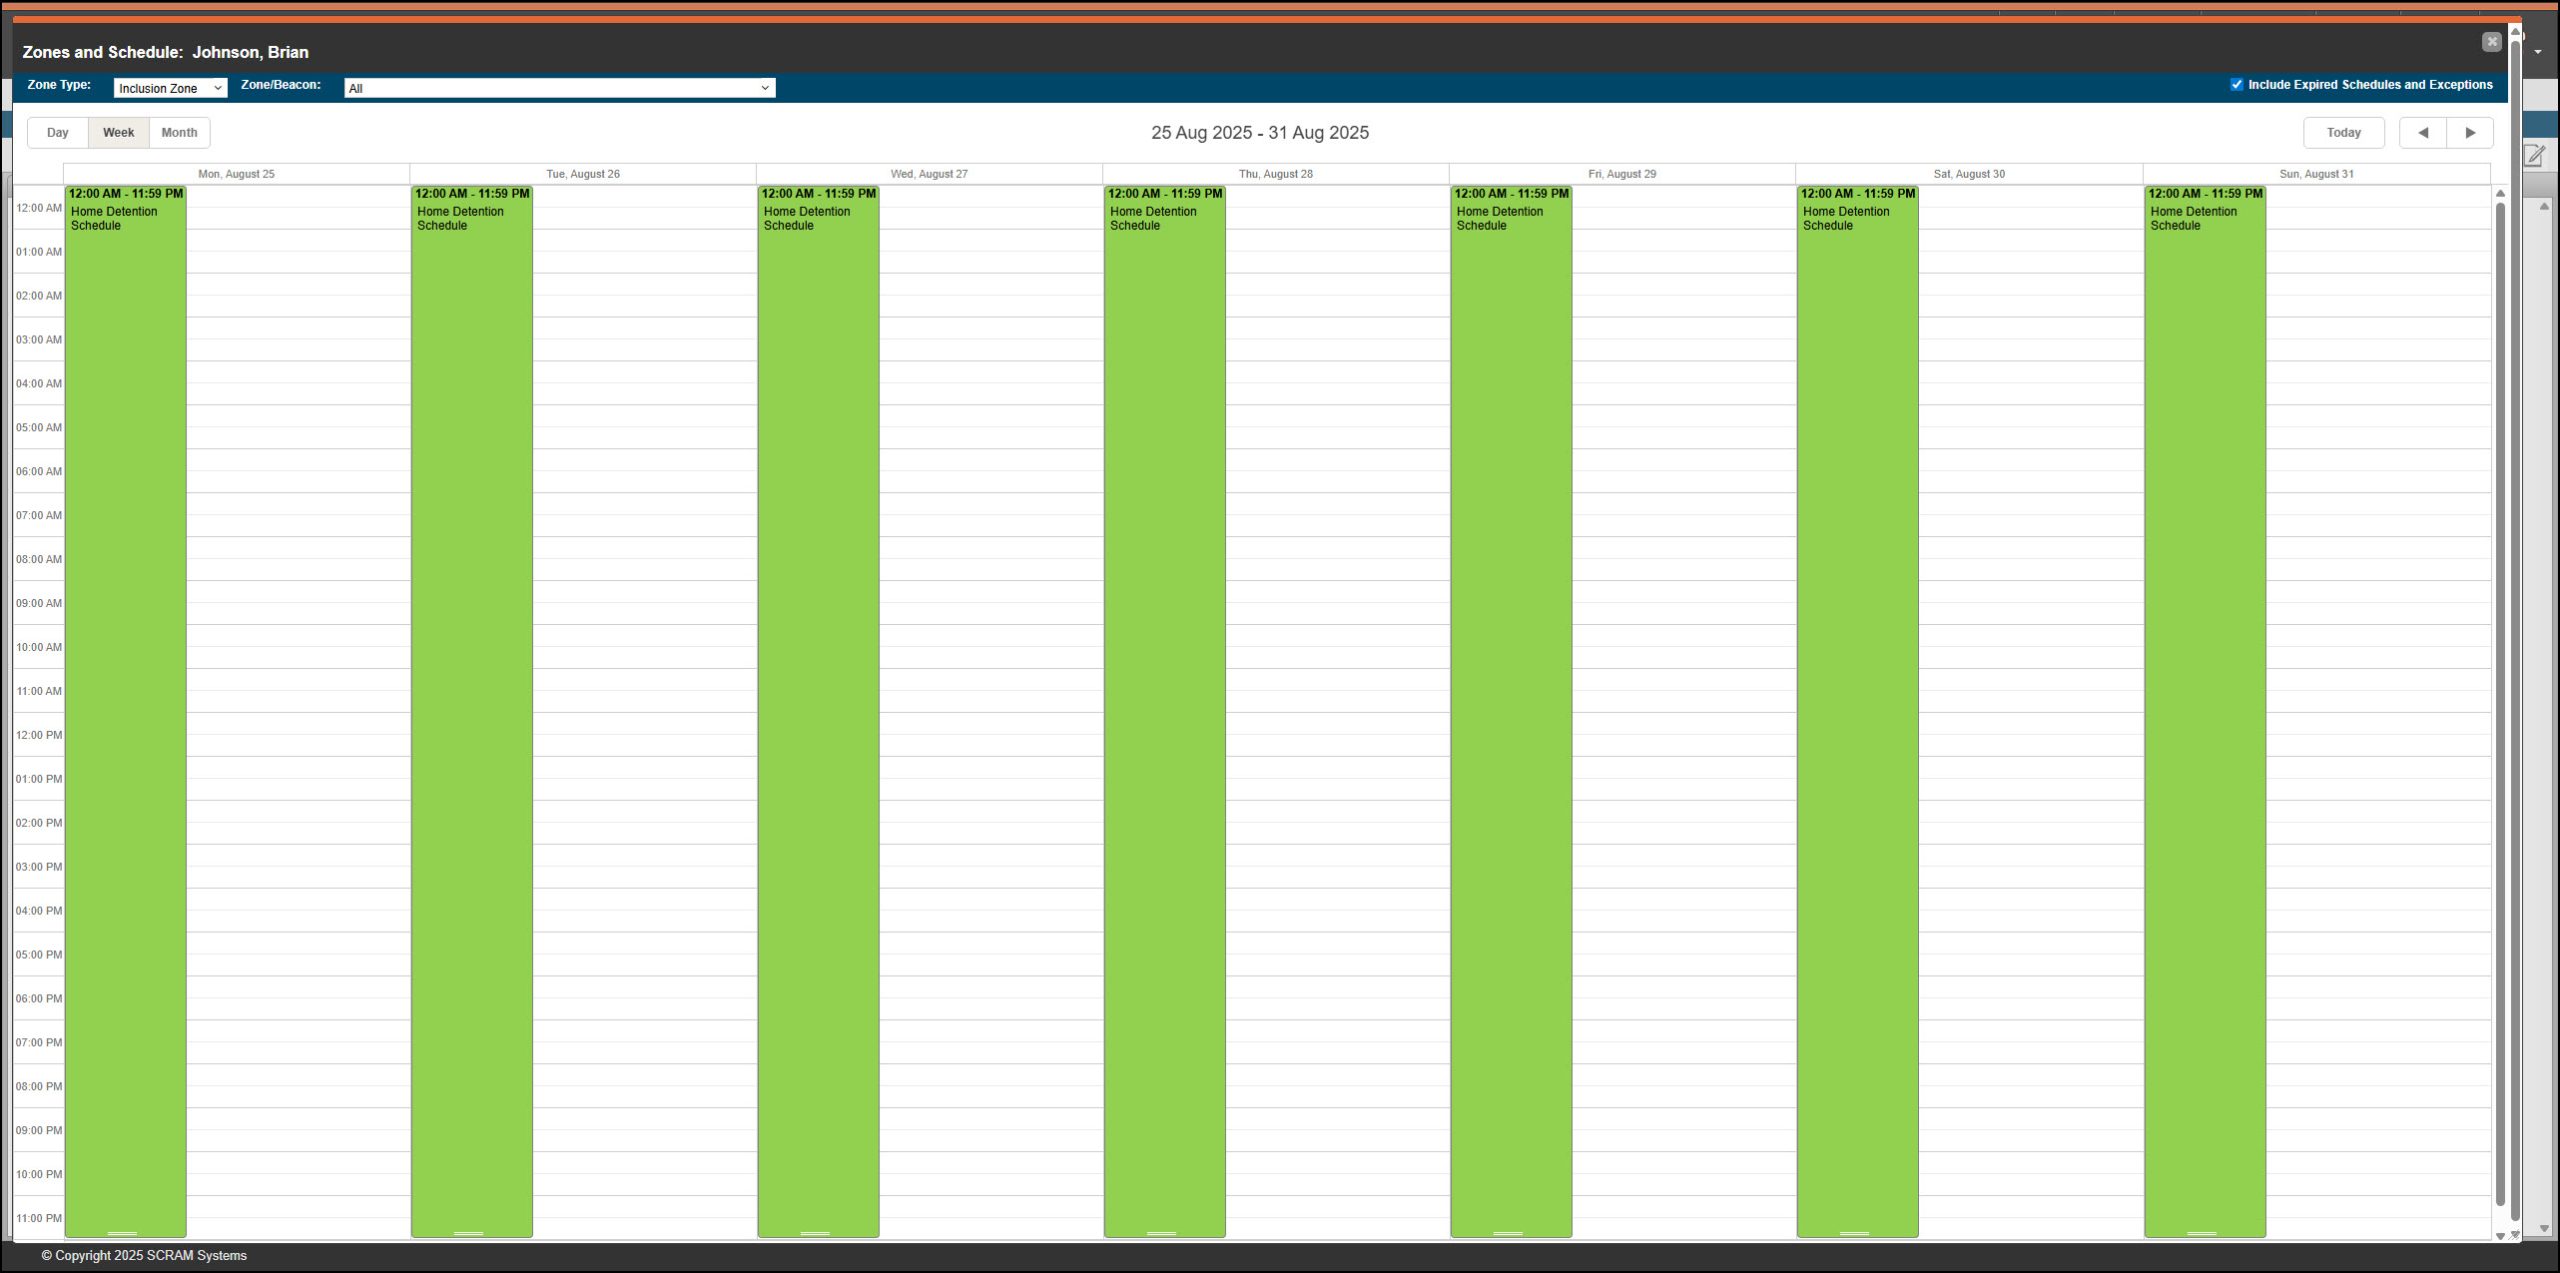
Task: Advance to next week with right arrow
Action: 2470,133
